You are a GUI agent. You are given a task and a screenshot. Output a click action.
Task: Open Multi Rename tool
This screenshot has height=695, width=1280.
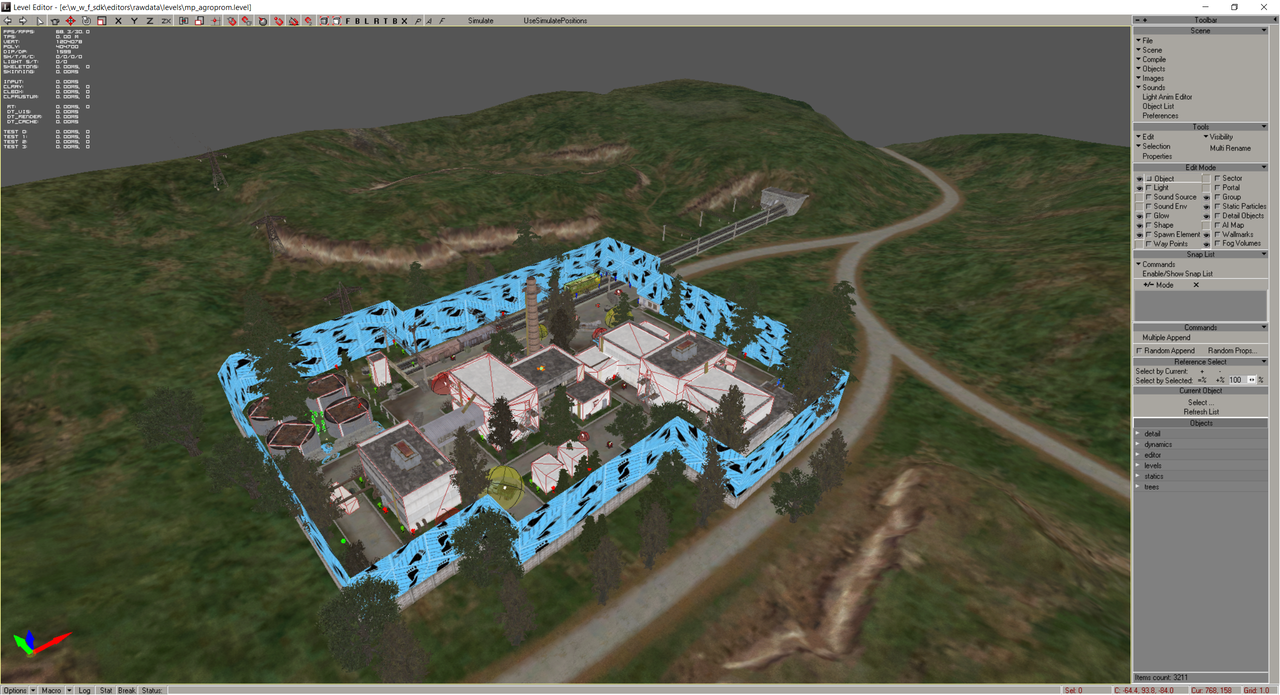click(1230, 148)
